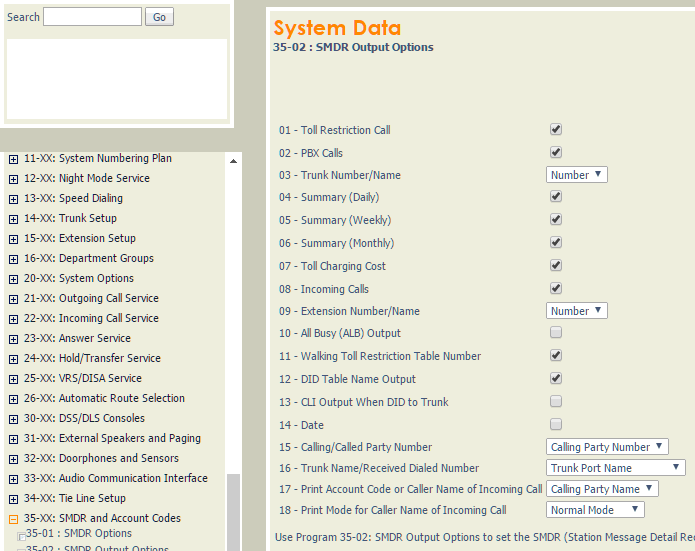Click the navigation tree scrollbar thumb
695x551 pixels.
pos(234,512)
